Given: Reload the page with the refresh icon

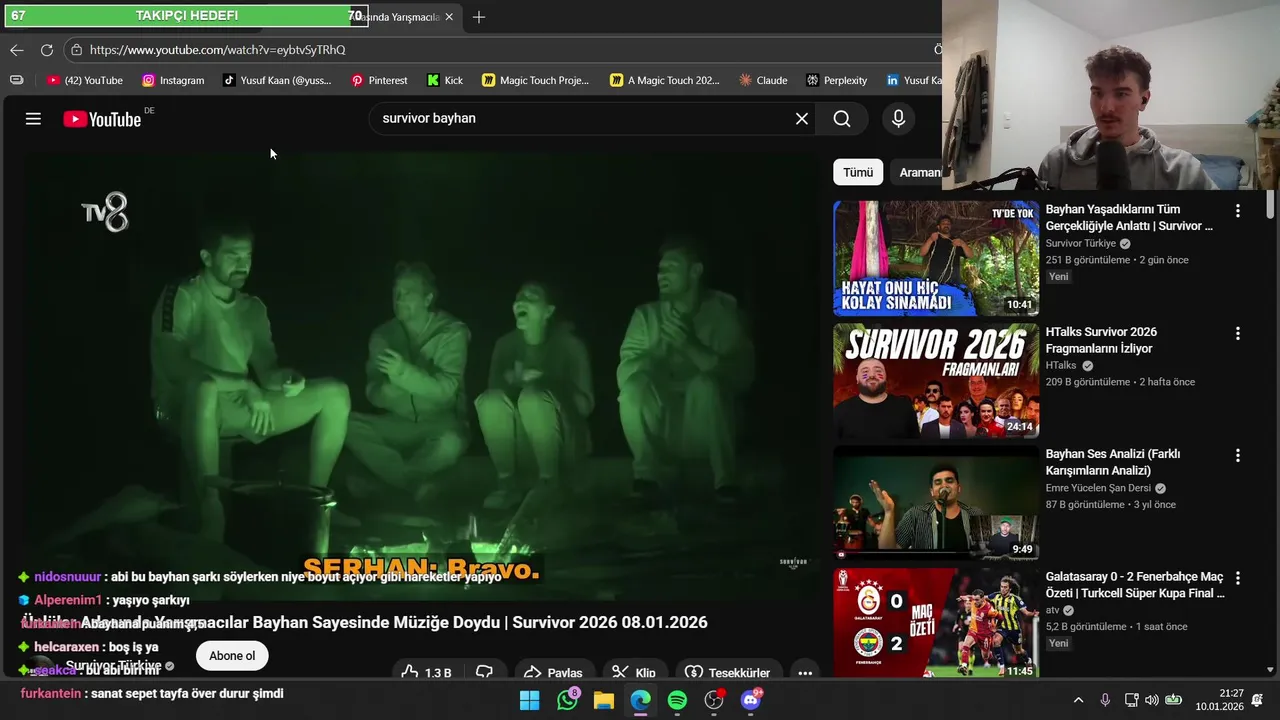Looking at the screenshot, I should (47, 50).
